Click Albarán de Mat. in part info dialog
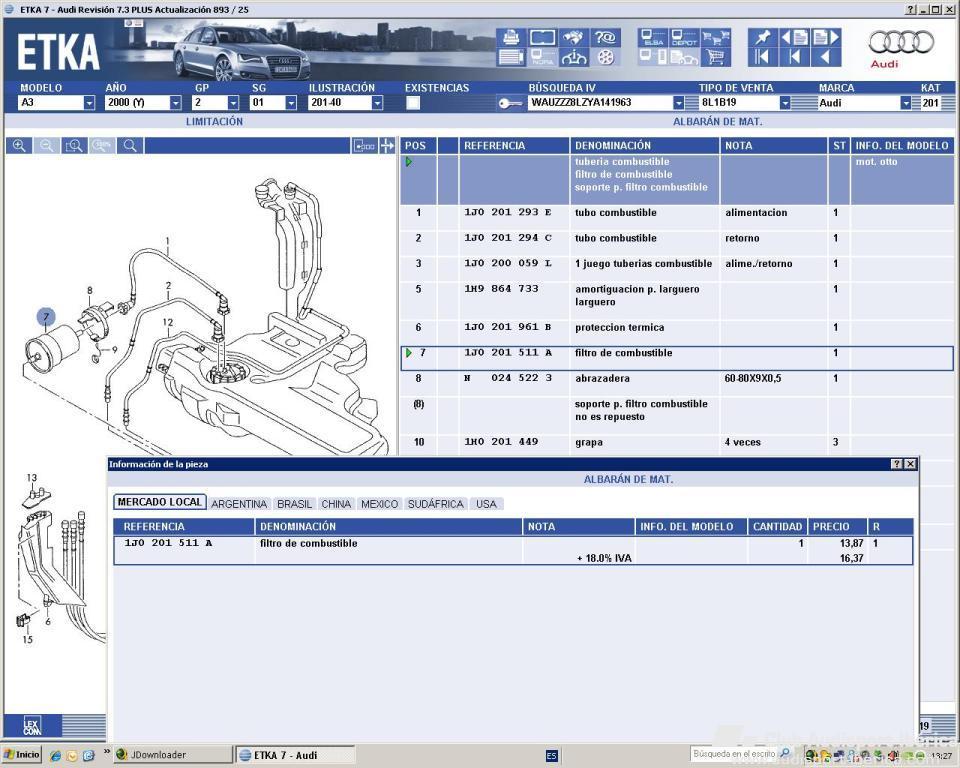This screenshot has width=960, height=768. pyautogui.click(x=628, y=480)
